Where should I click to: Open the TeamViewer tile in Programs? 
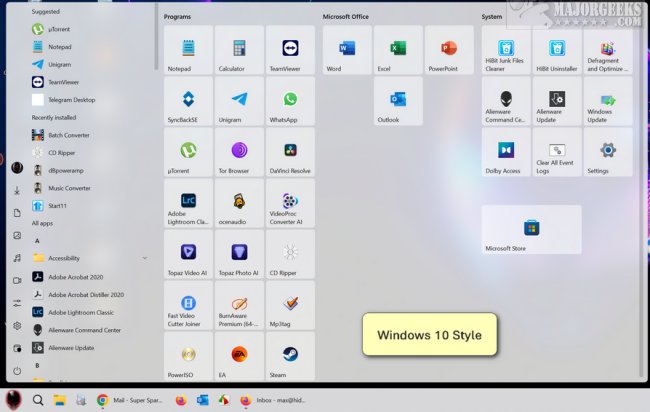[290, 50]
